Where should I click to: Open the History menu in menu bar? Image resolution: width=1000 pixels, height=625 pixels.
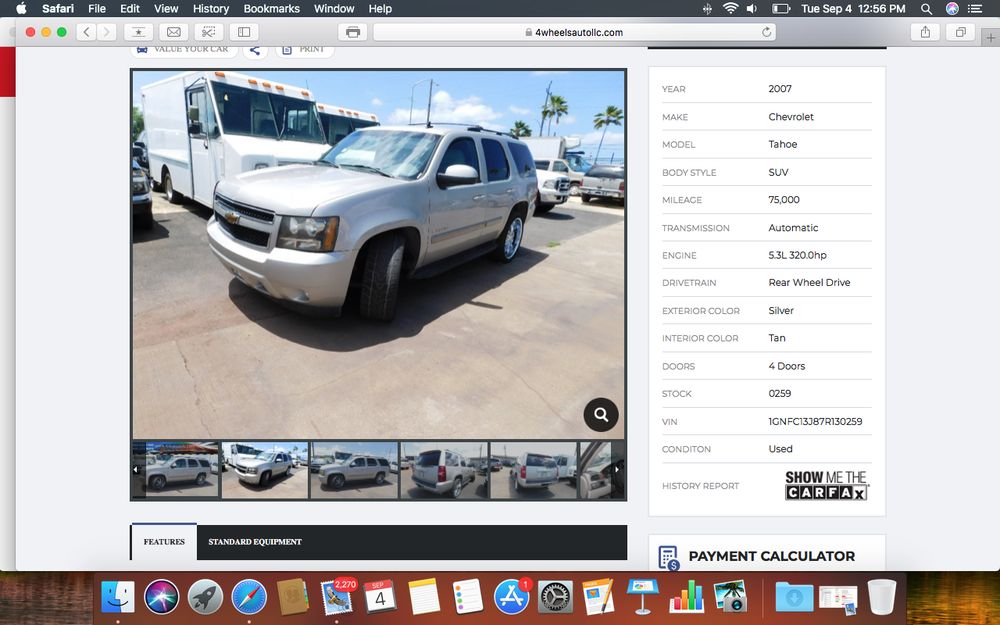(x=211, y=8)
